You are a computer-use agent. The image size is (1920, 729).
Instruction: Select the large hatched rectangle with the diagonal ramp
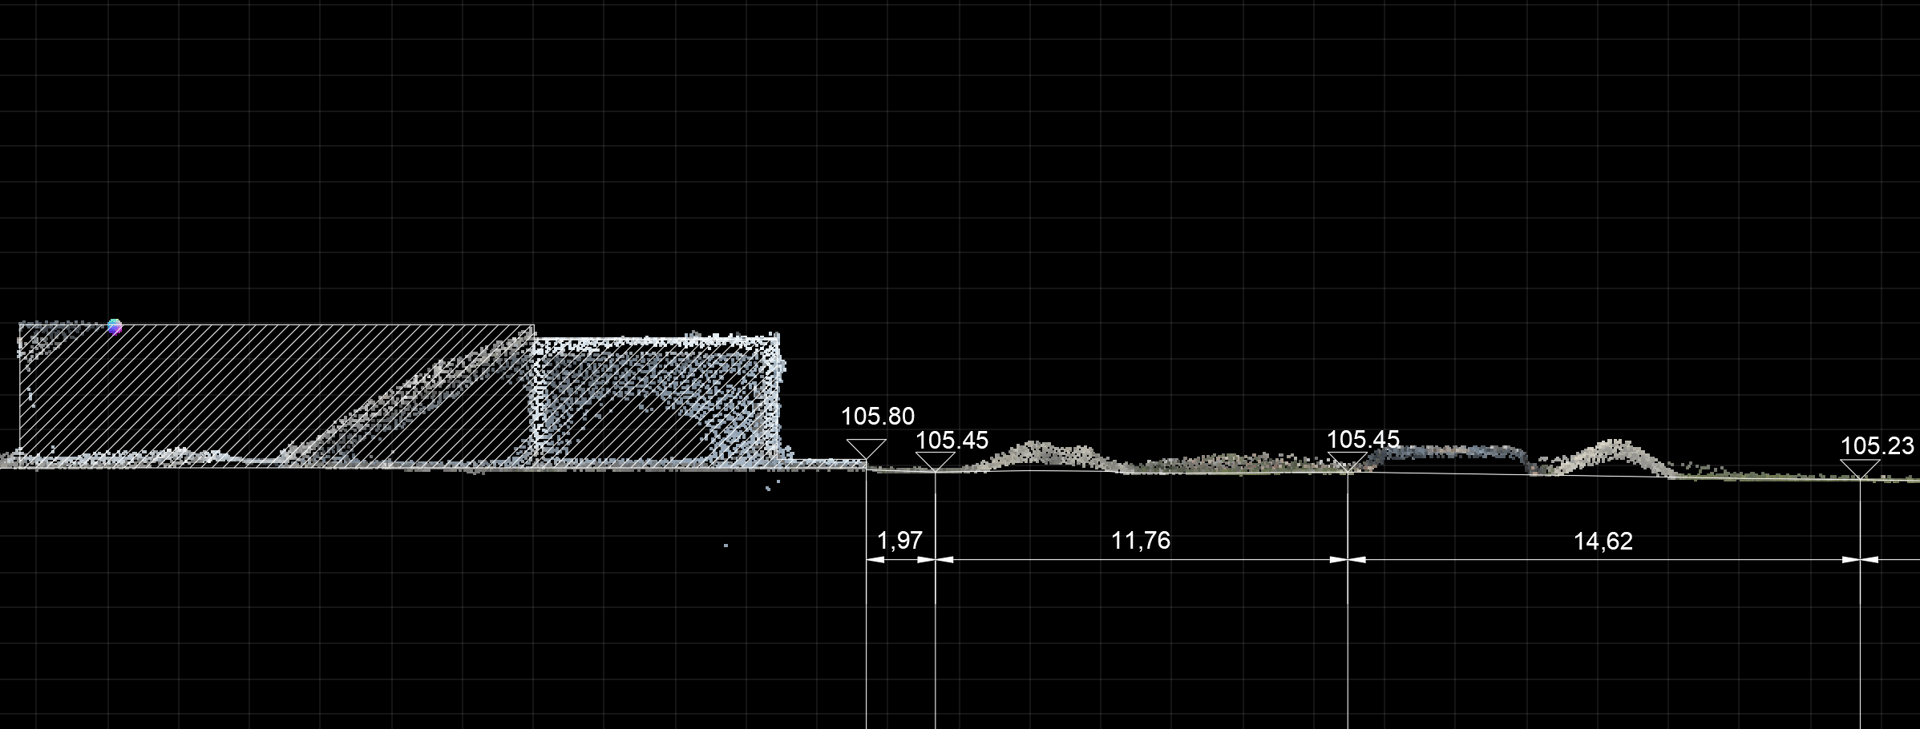pos(276,395)
